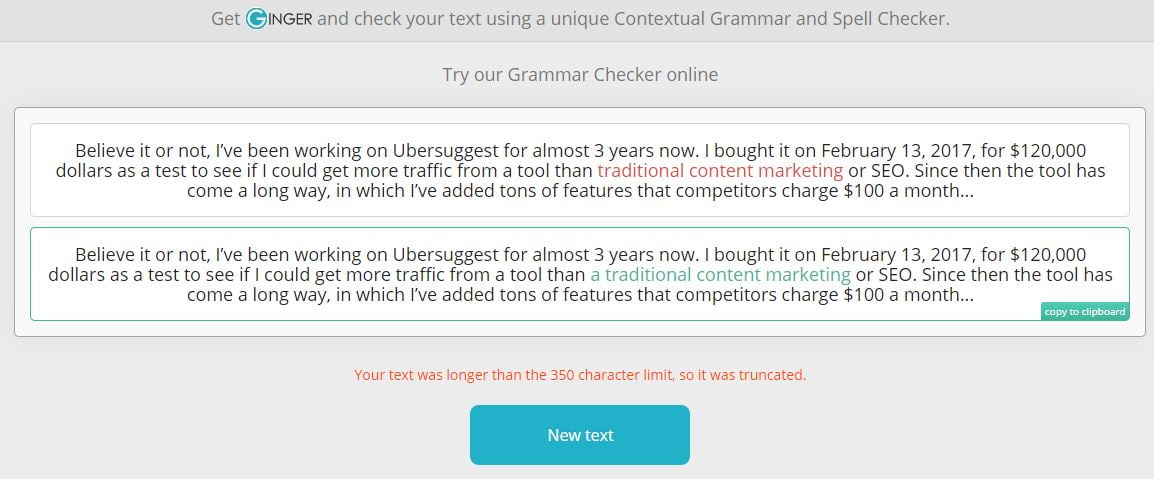The height and width of the screenshot is (479, 1154).
Task: Click the Ginger logo in the top banner
Action: click(x=279, y=18)
